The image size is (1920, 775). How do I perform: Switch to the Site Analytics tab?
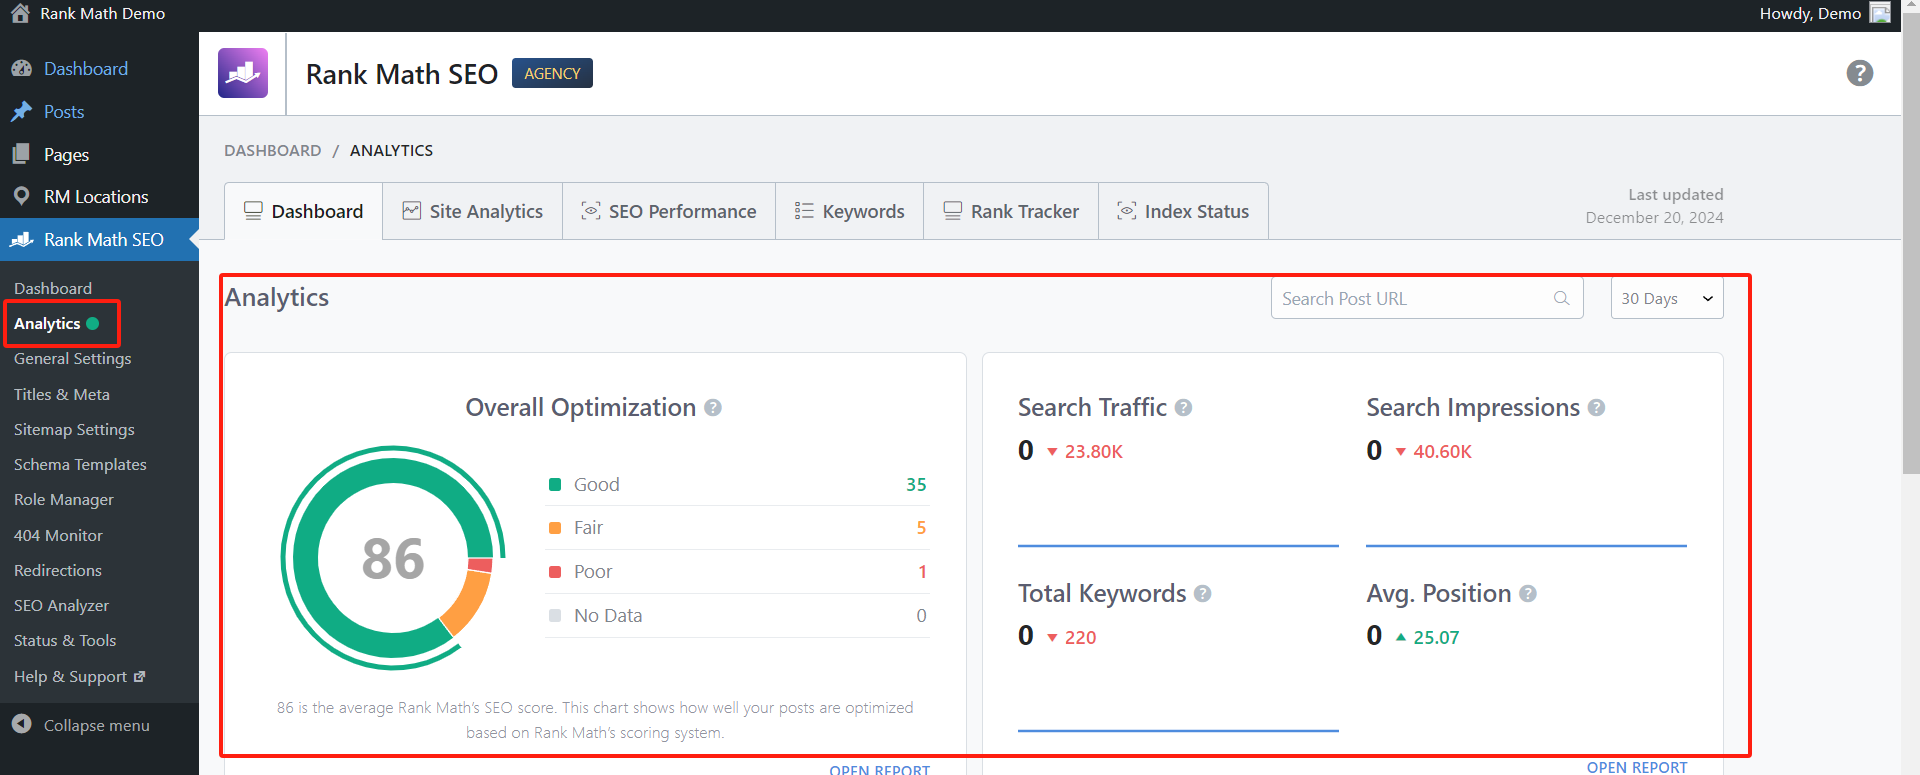pos(472,211)
